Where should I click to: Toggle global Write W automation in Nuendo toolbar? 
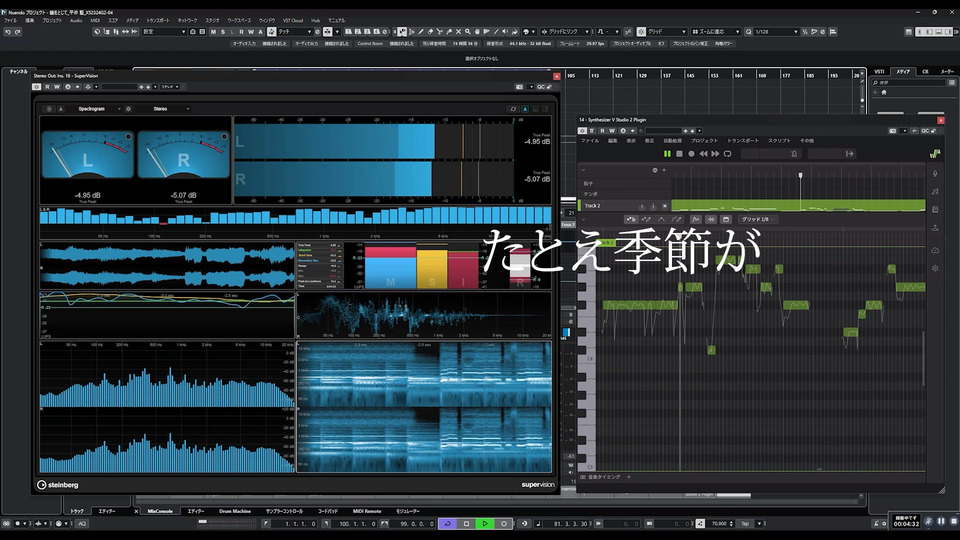pyautogui.click(x=251, y=32)
